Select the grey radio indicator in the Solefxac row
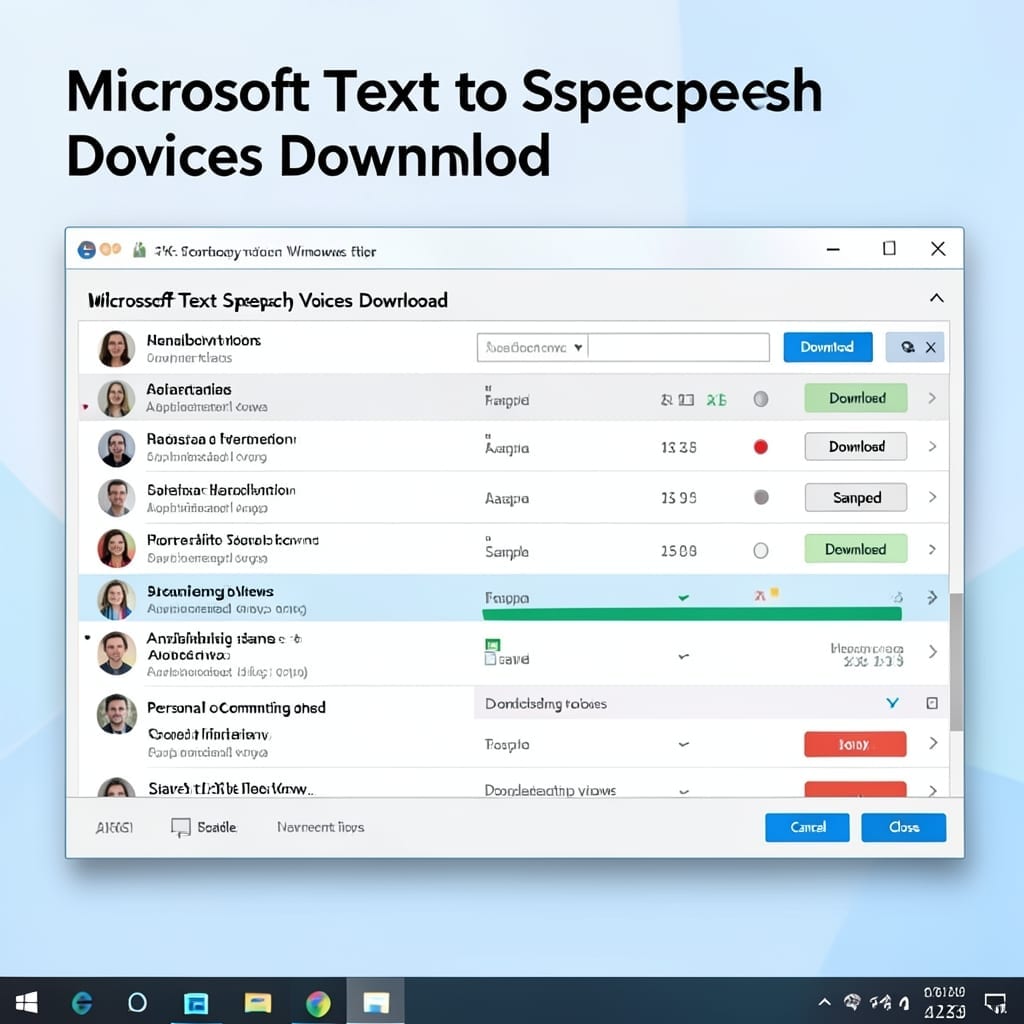This screenshot has width=1024, height=1024. coord(761,498)
